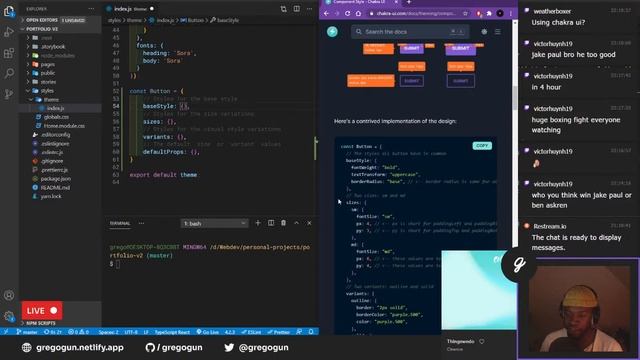Open remote window indicator in status bar
The width and height of the screenshot is (640, 360).
pyautogui.click(x=6, y=332)
